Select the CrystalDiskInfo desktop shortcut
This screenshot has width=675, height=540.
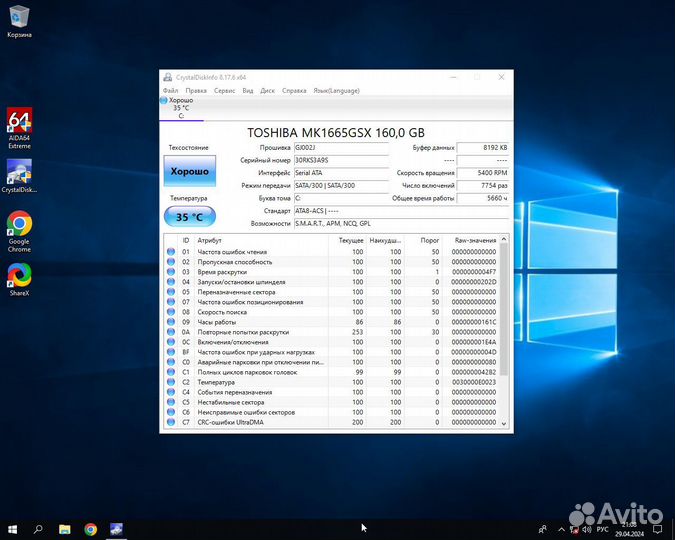19,176
